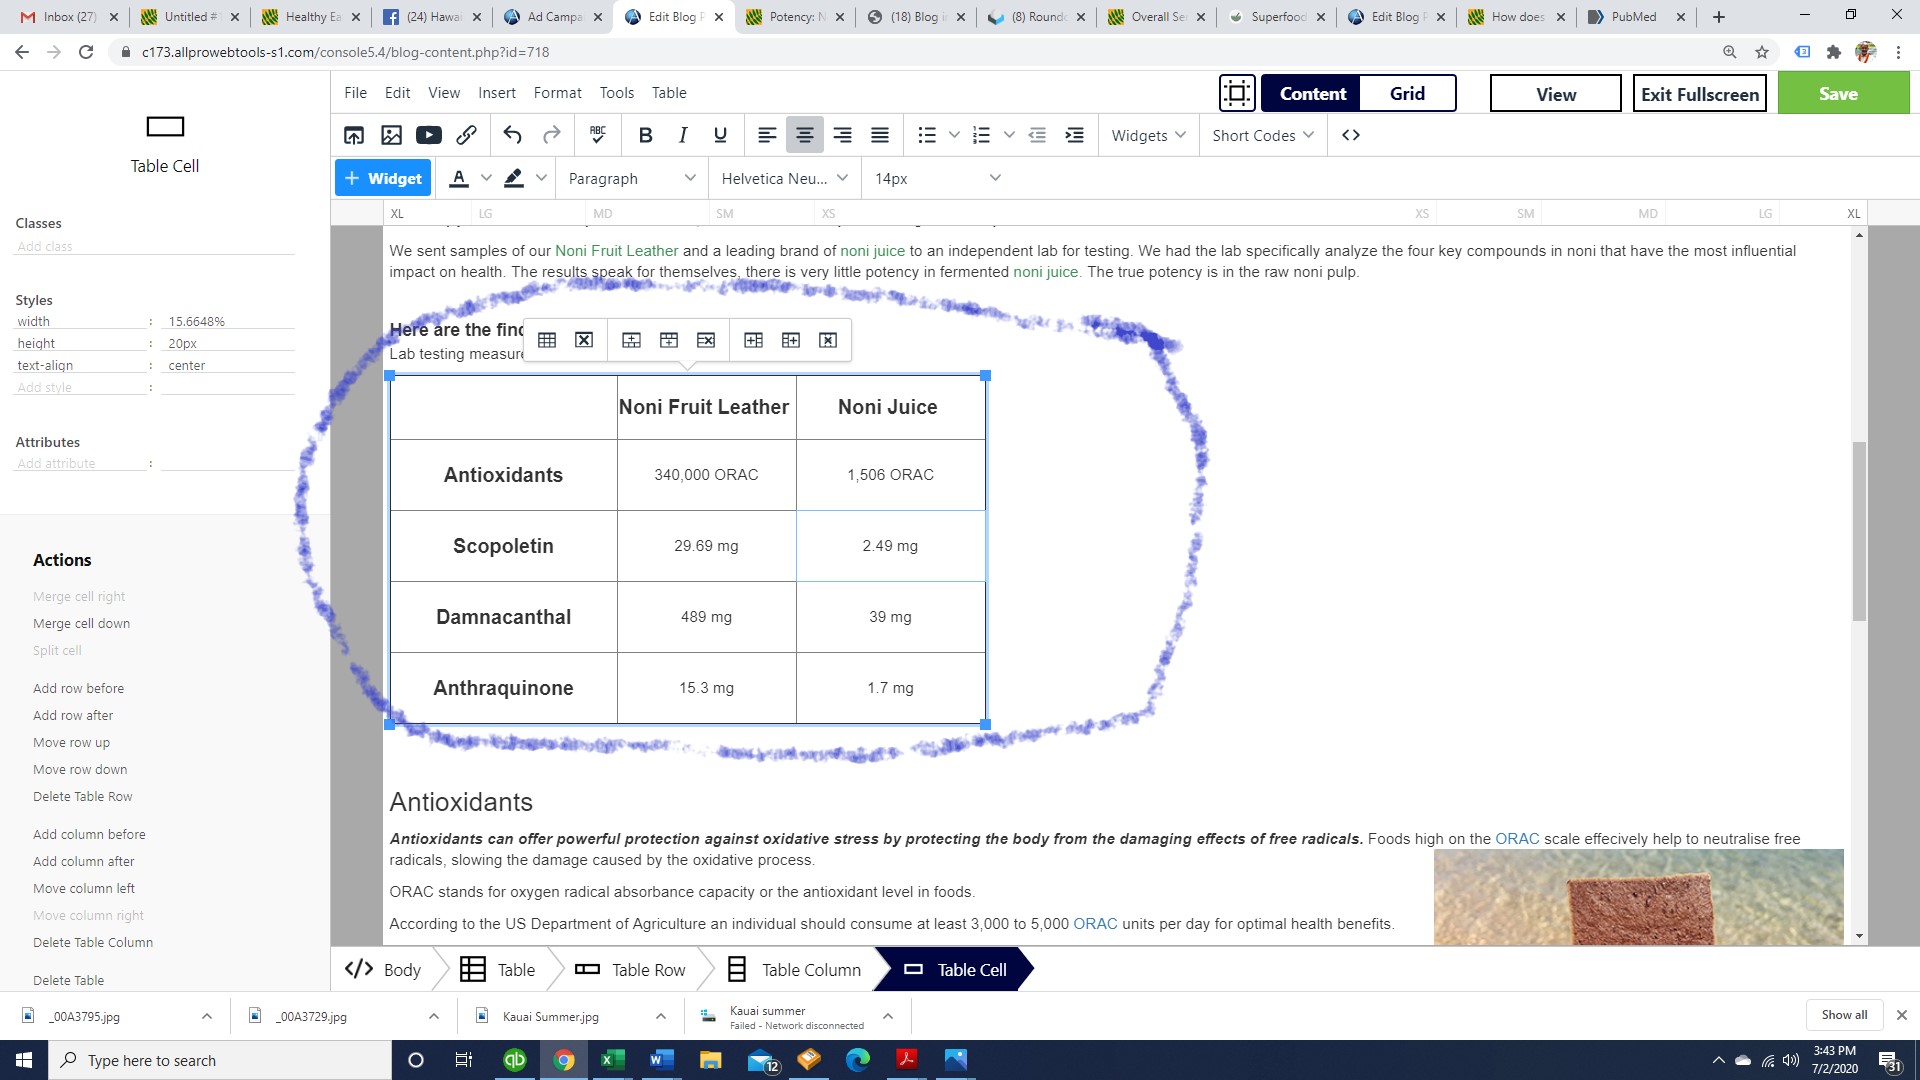Image resolution: width=1920 pixels, height=1080 pixels.
Task: Open numbered list style dropdown arrow
Action: pyautogui.click(x=1009, y=135)
